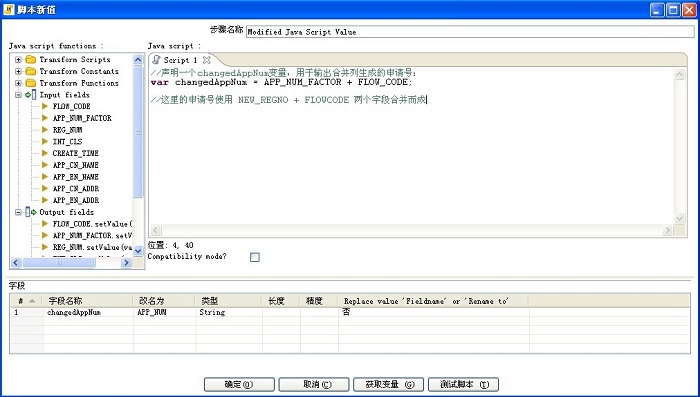The height and width of the screenshot is (397, 700).
Task: Click the function tree scroll down arrow
Action: [138, 252]
